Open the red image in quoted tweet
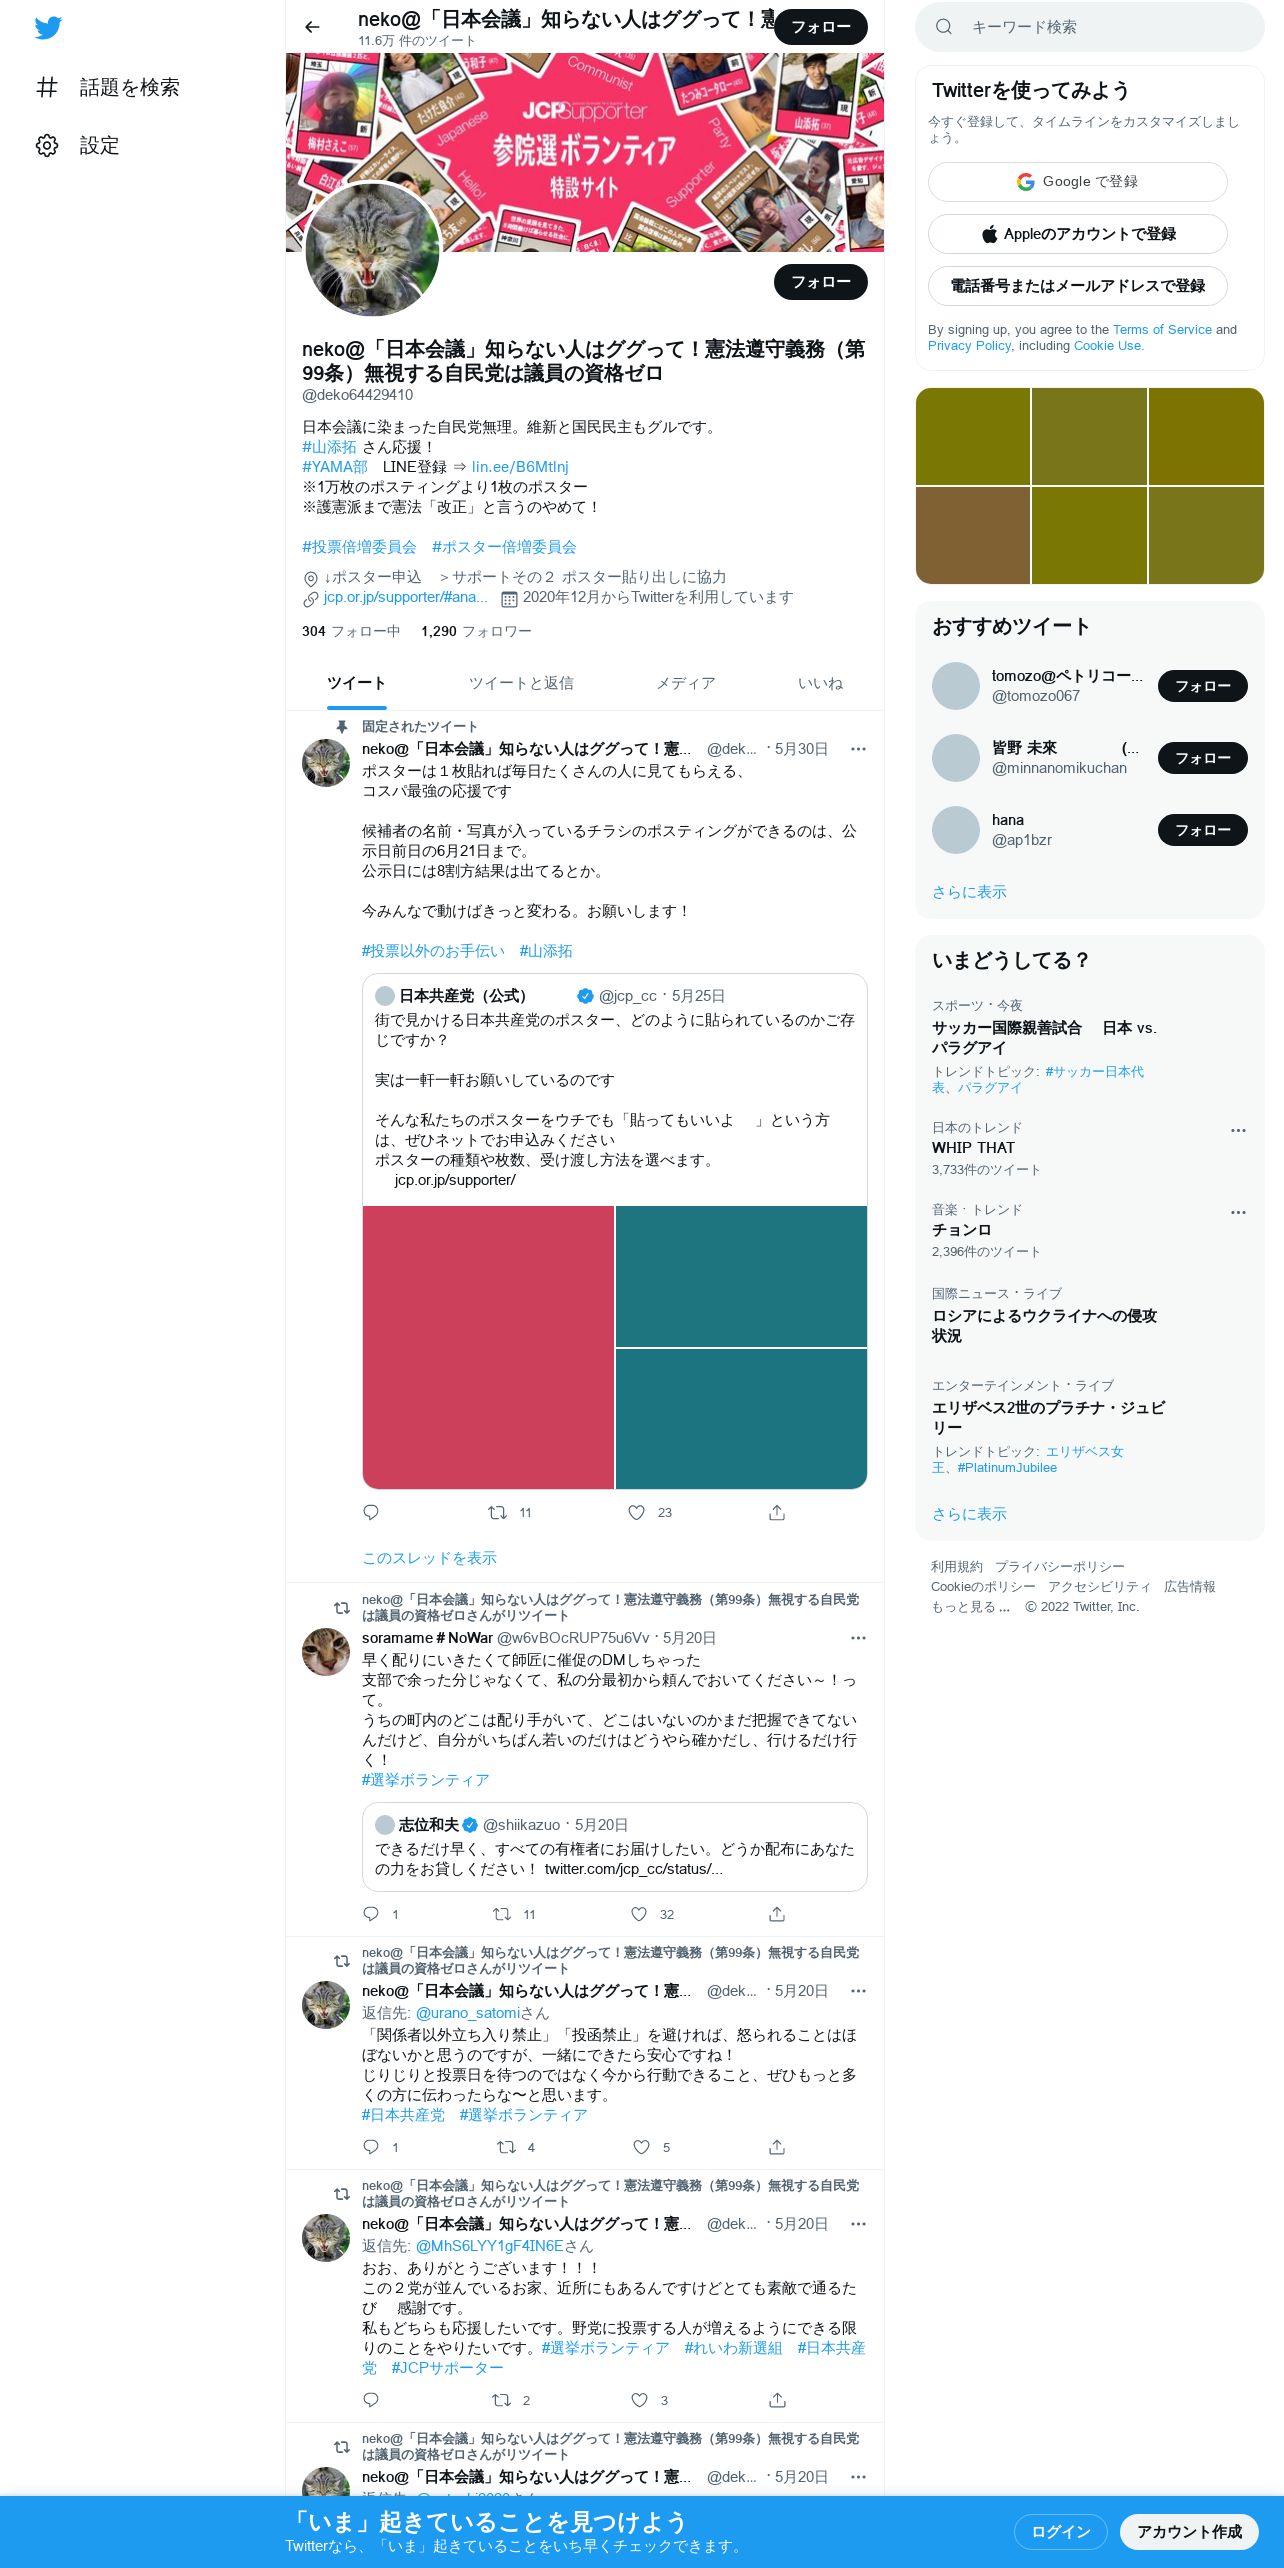The image size is (1284, 2568). [488, 1347]
